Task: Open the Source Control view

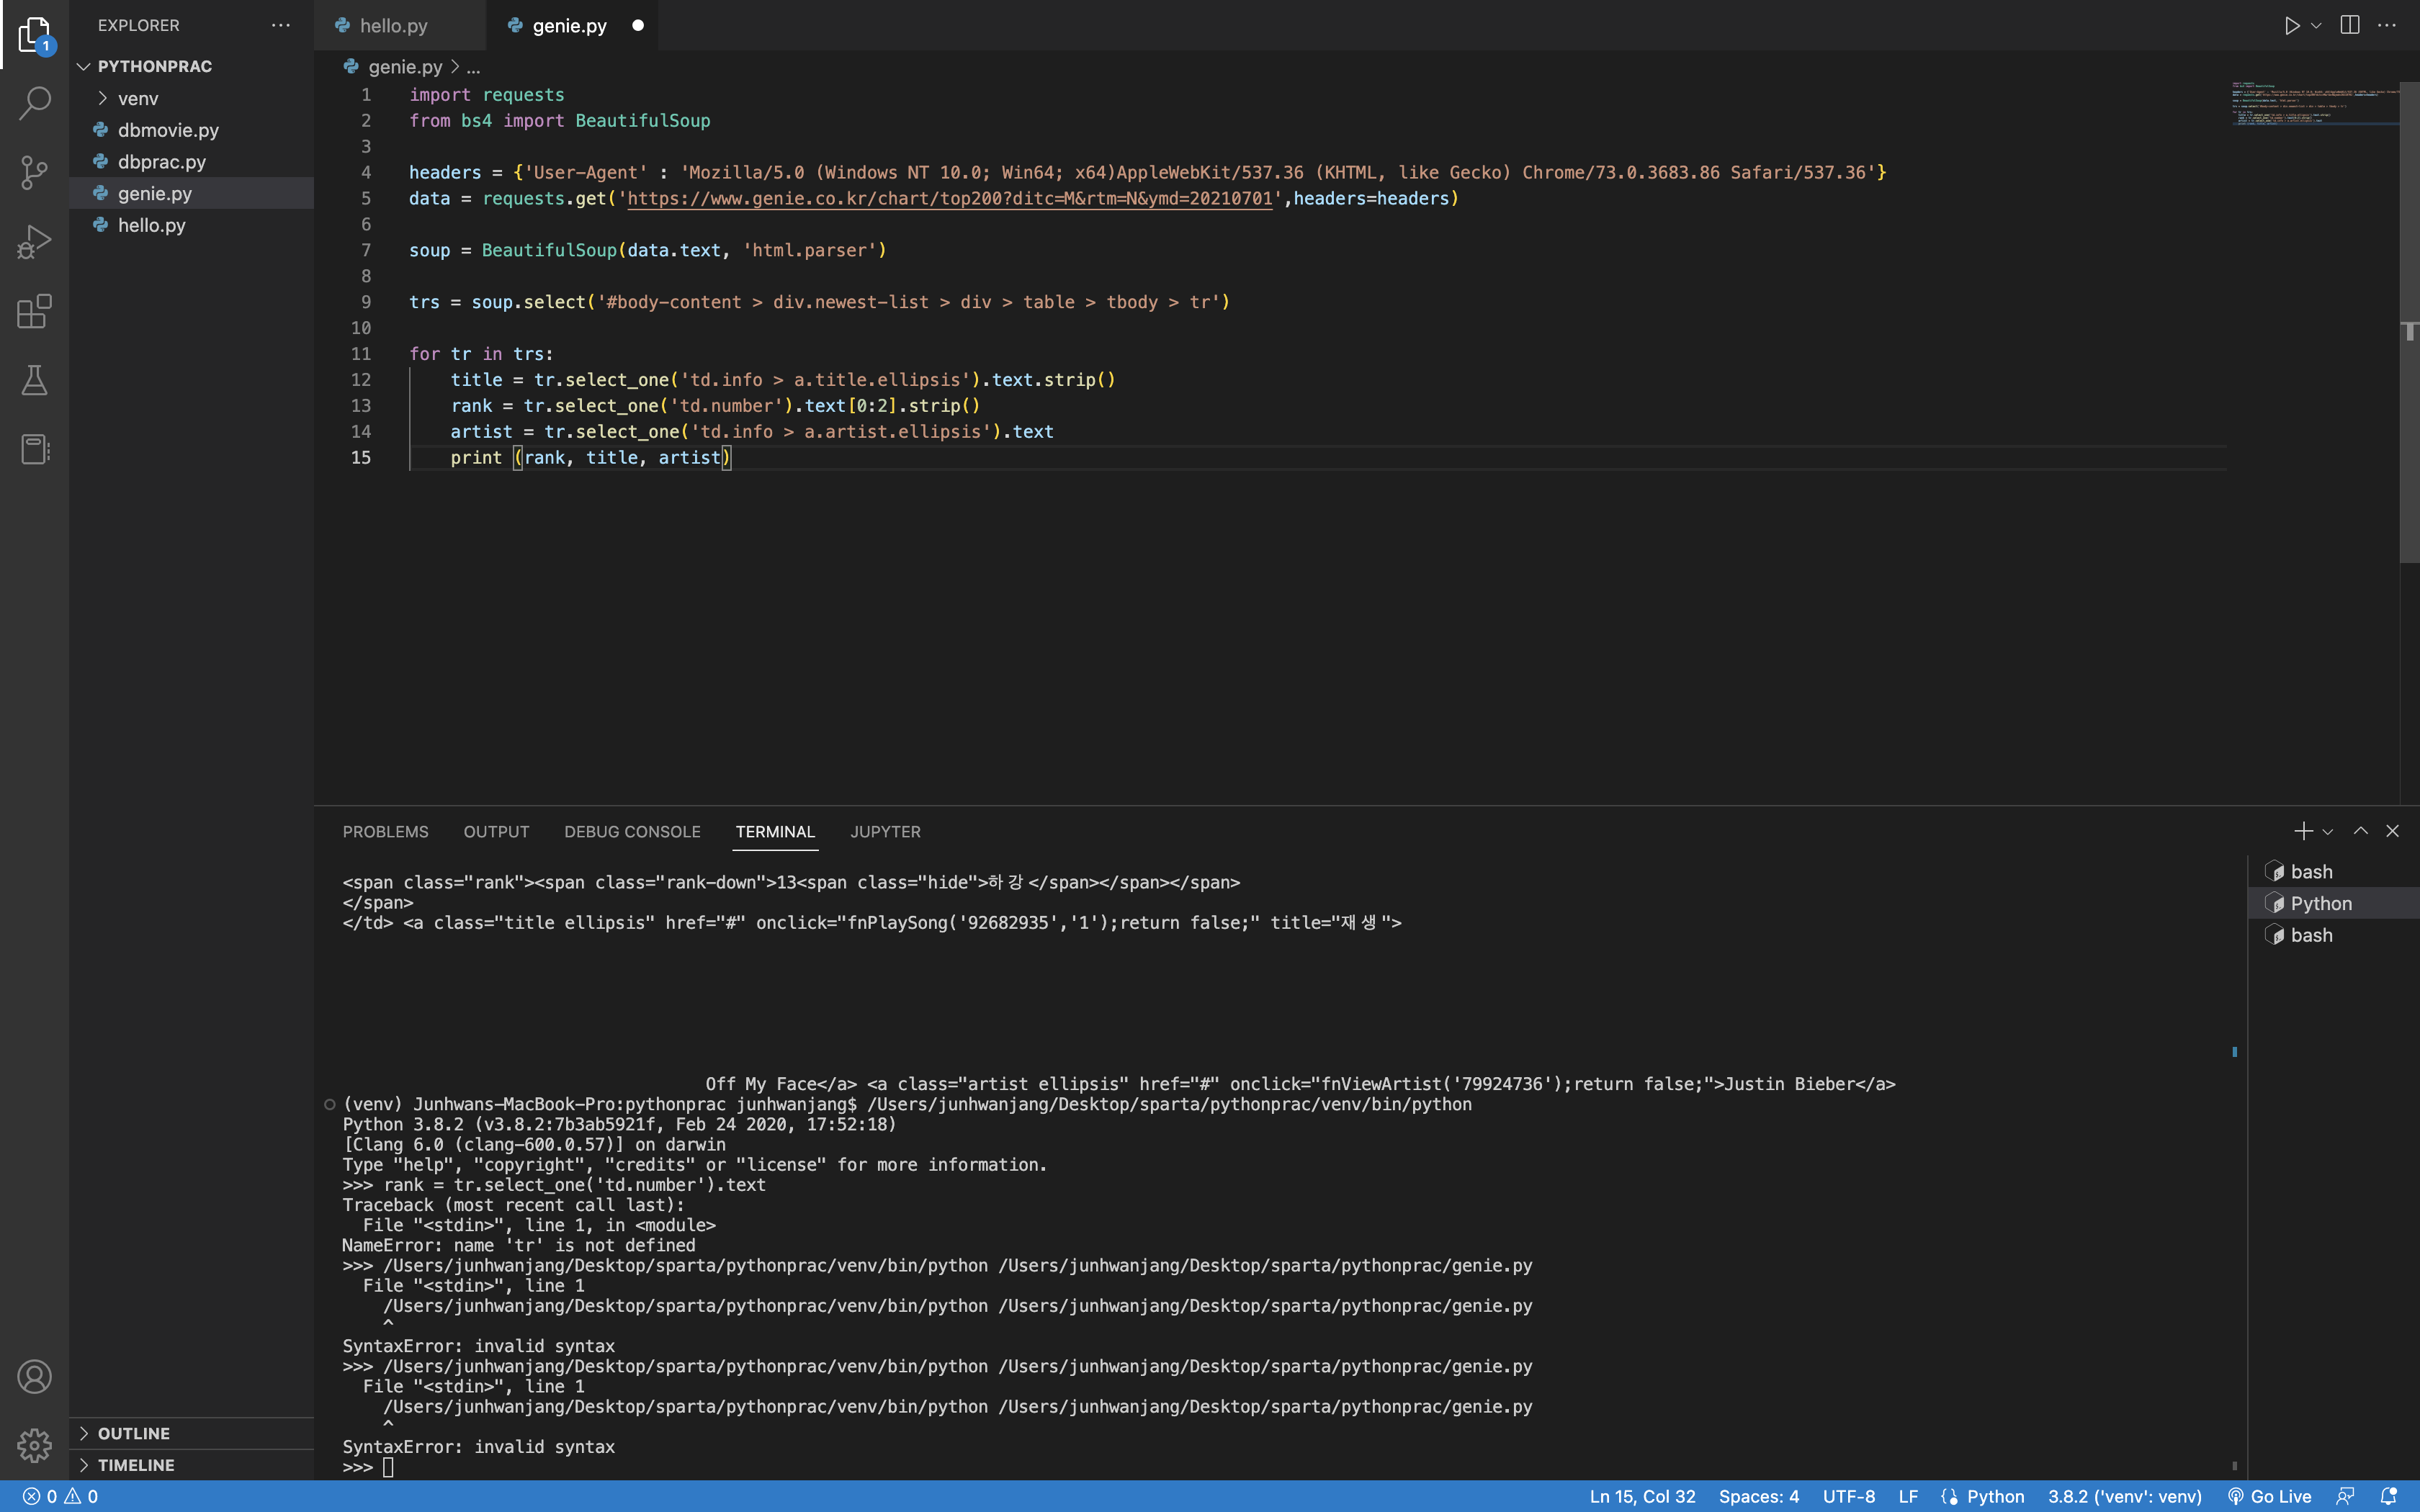Action: click(34, 172)
